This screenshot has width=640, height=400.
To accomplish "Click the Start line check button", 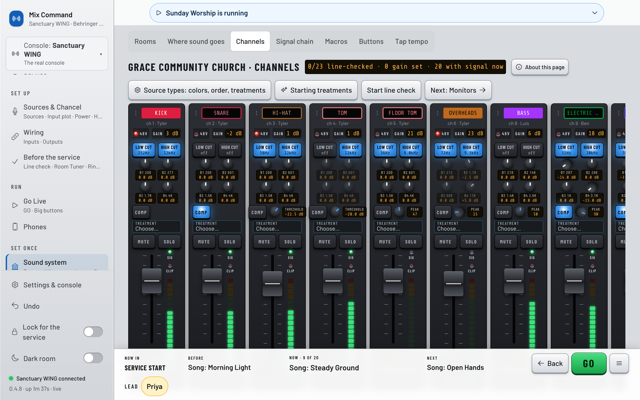I will [391, 90].
